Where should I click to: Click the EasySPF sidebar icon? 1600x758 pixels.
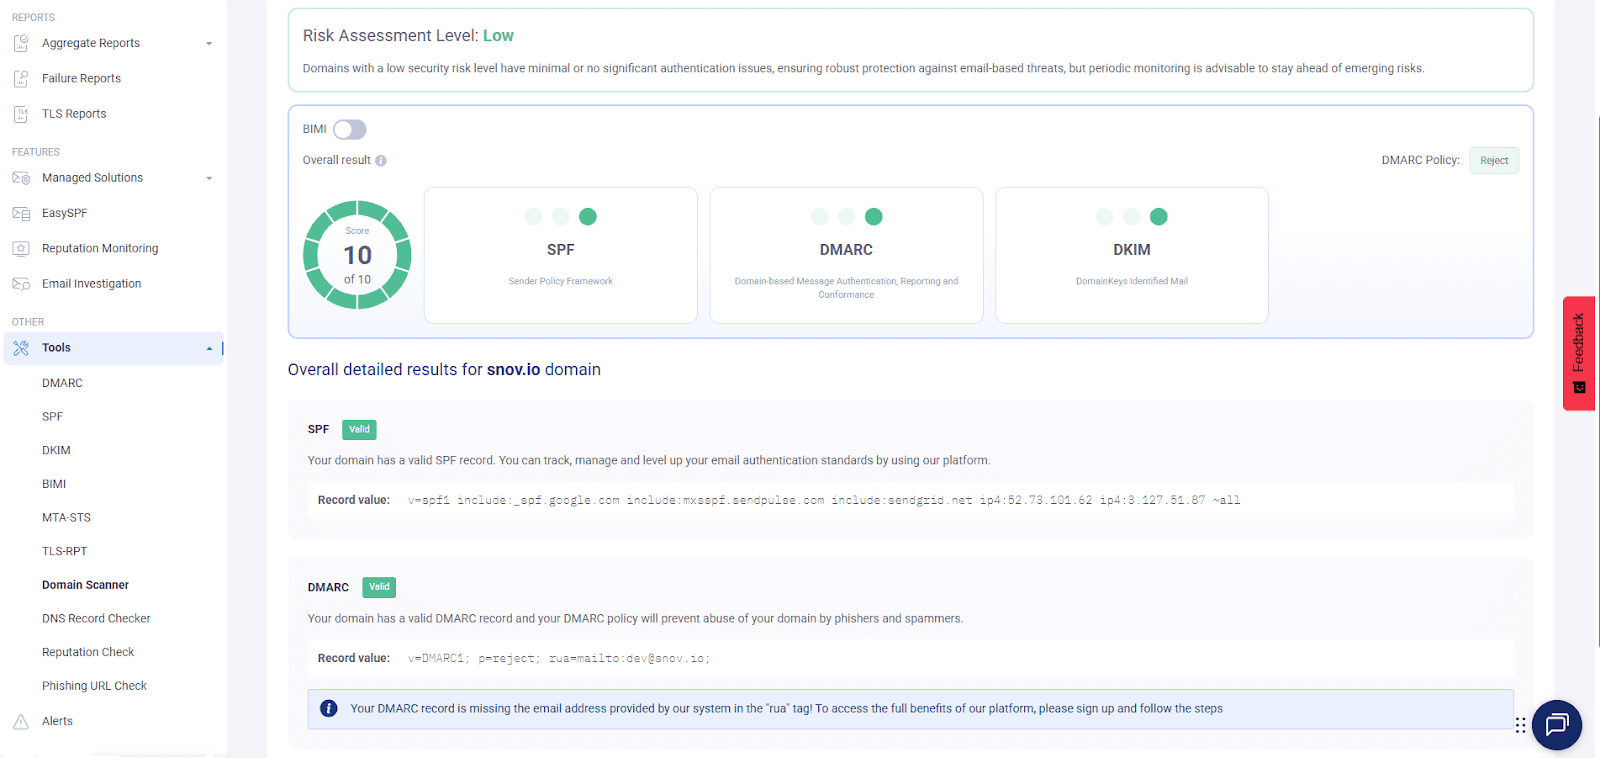[x=21, y=213]
